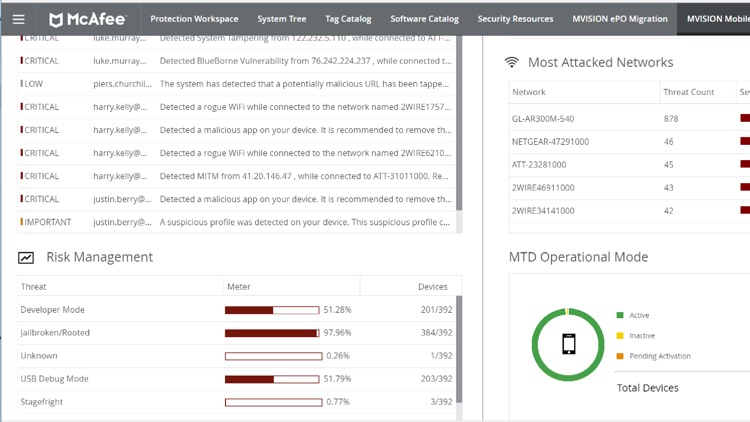Open the BlueBorne Vulnerability threat row
The image size is (750, 422).
(237, 61)
